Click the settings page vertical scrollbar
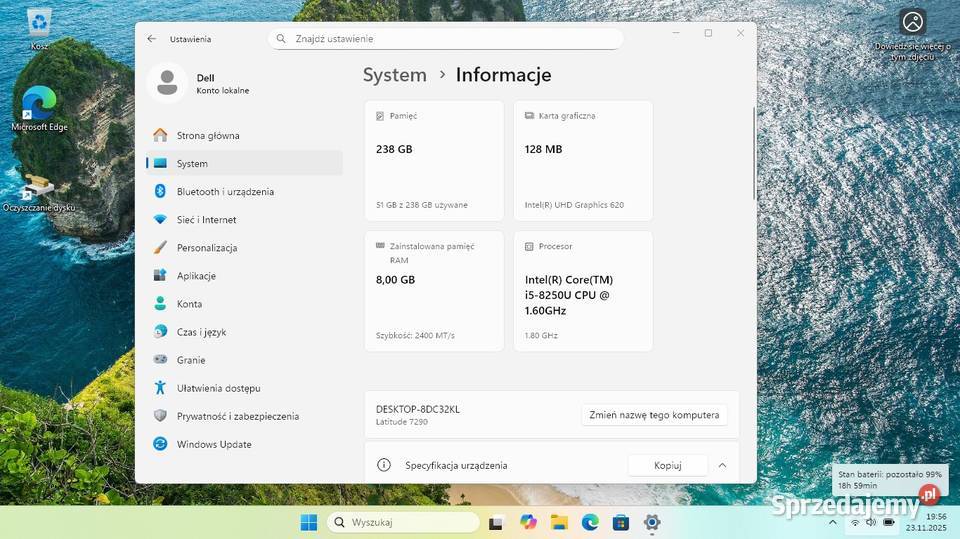This screenshot has width=960, height=539. coord(754,153)
